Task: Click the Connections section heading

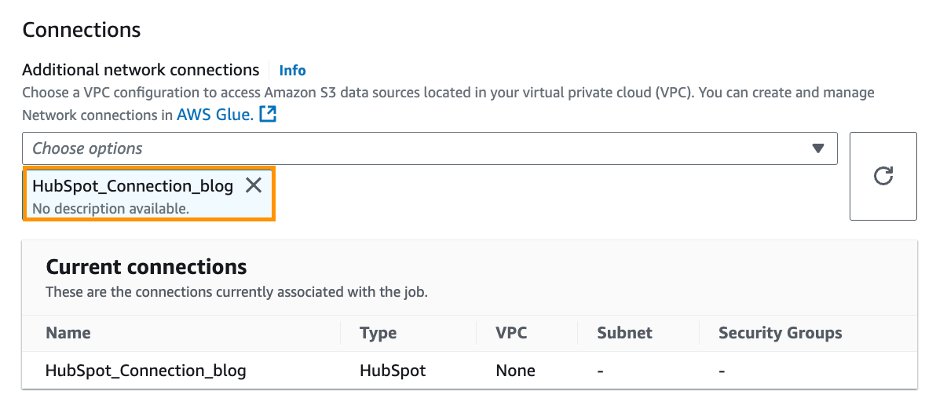Action: click(x=81, y=30)
